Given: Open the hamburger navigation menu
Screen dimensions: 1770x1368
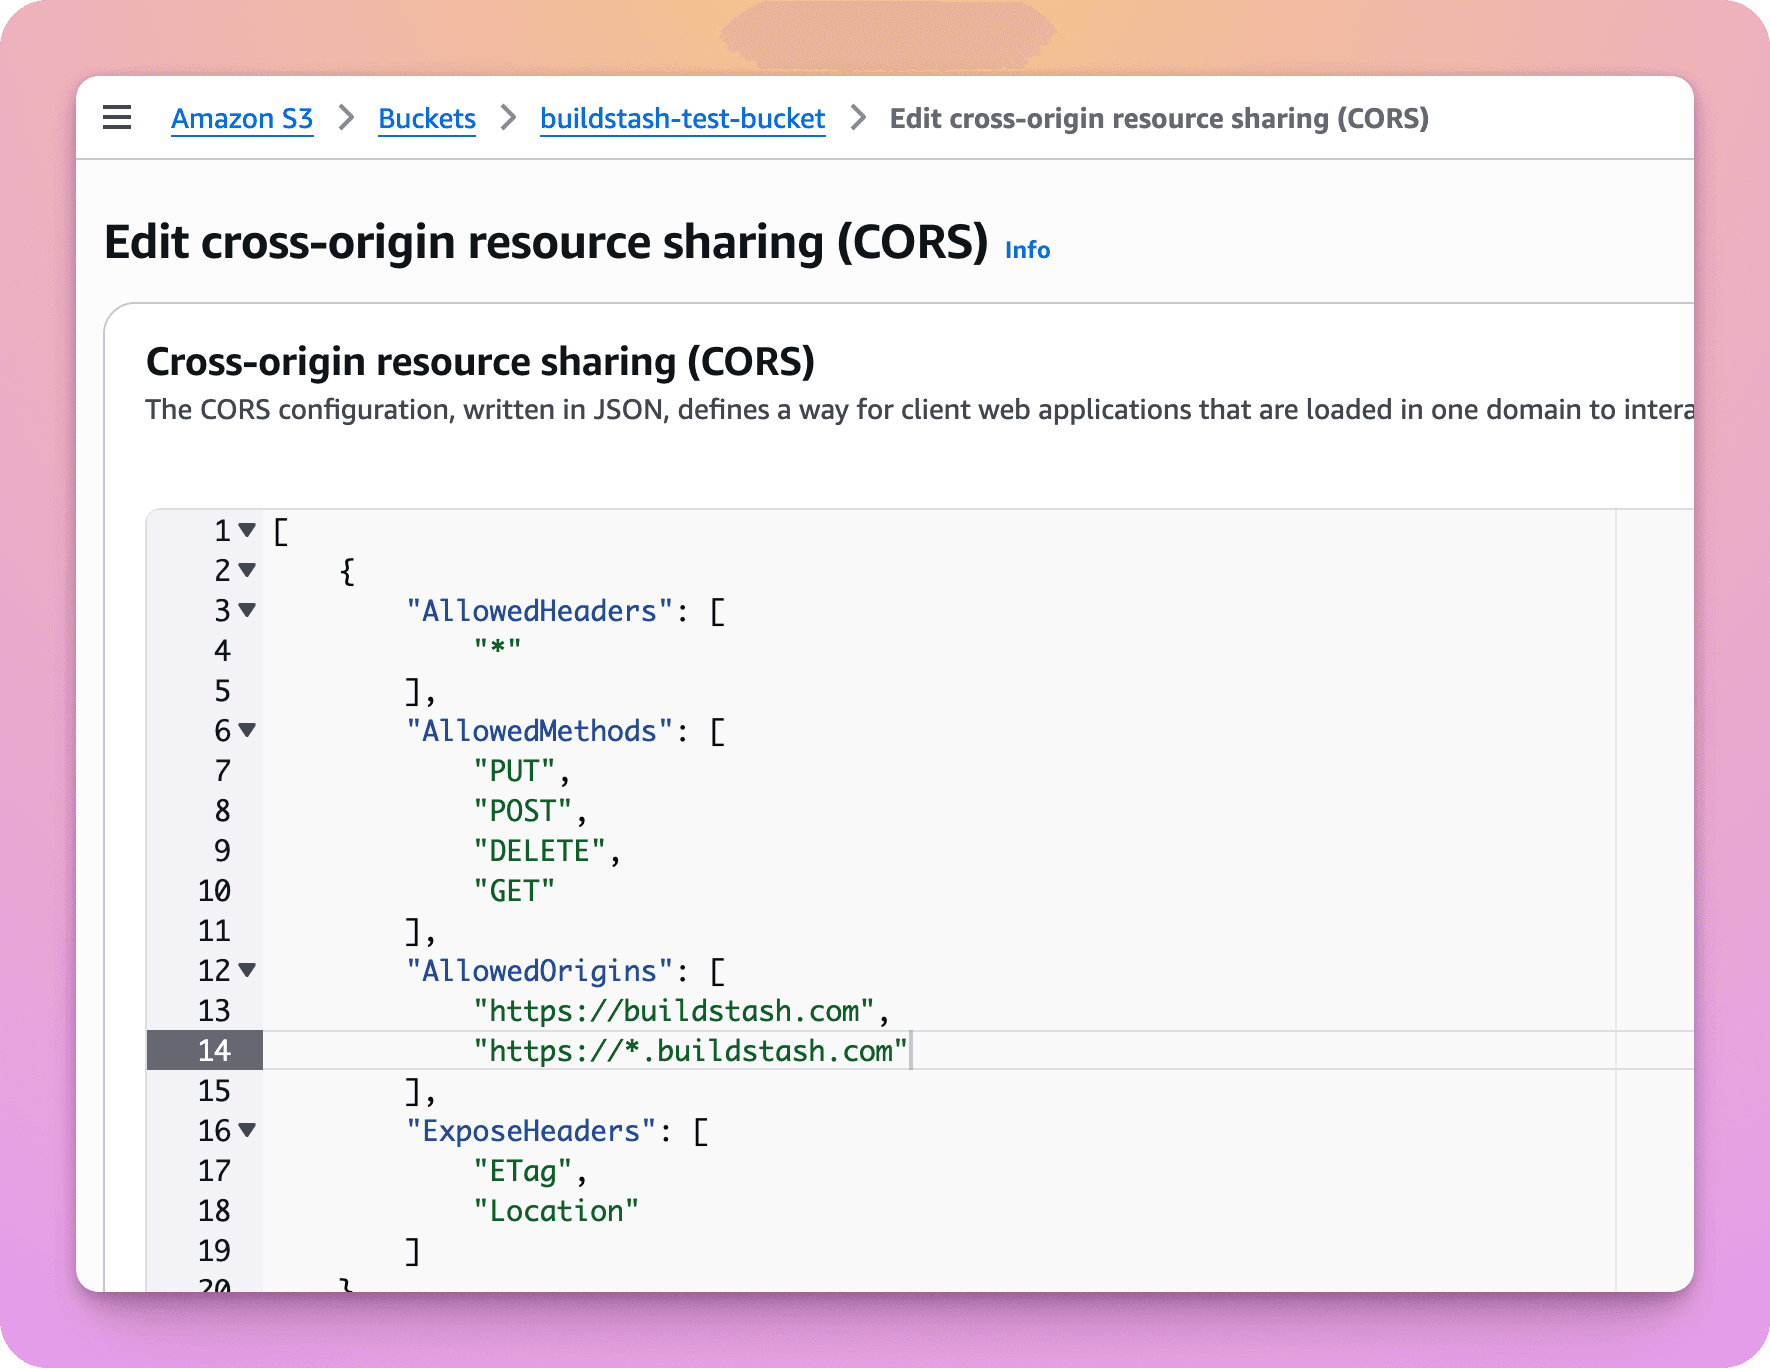Looking at the screenshot, I should pyautogui.click(x=117, y=118).
